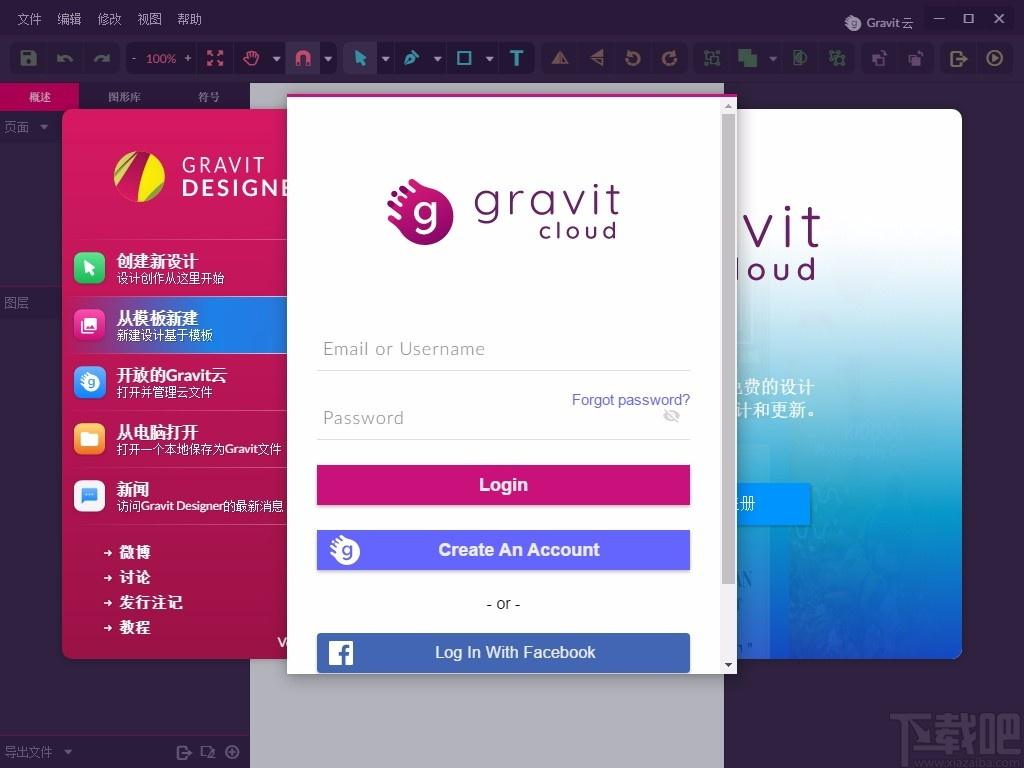Open the 修改 menu
The width and height of the screenshot is (1024, 768).
109,19
